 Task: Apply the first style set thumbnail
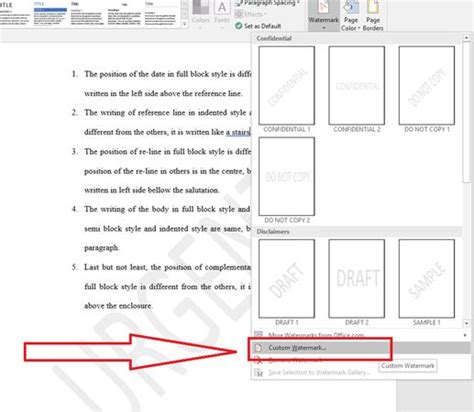pyautogui.click(x=15, y=13)
